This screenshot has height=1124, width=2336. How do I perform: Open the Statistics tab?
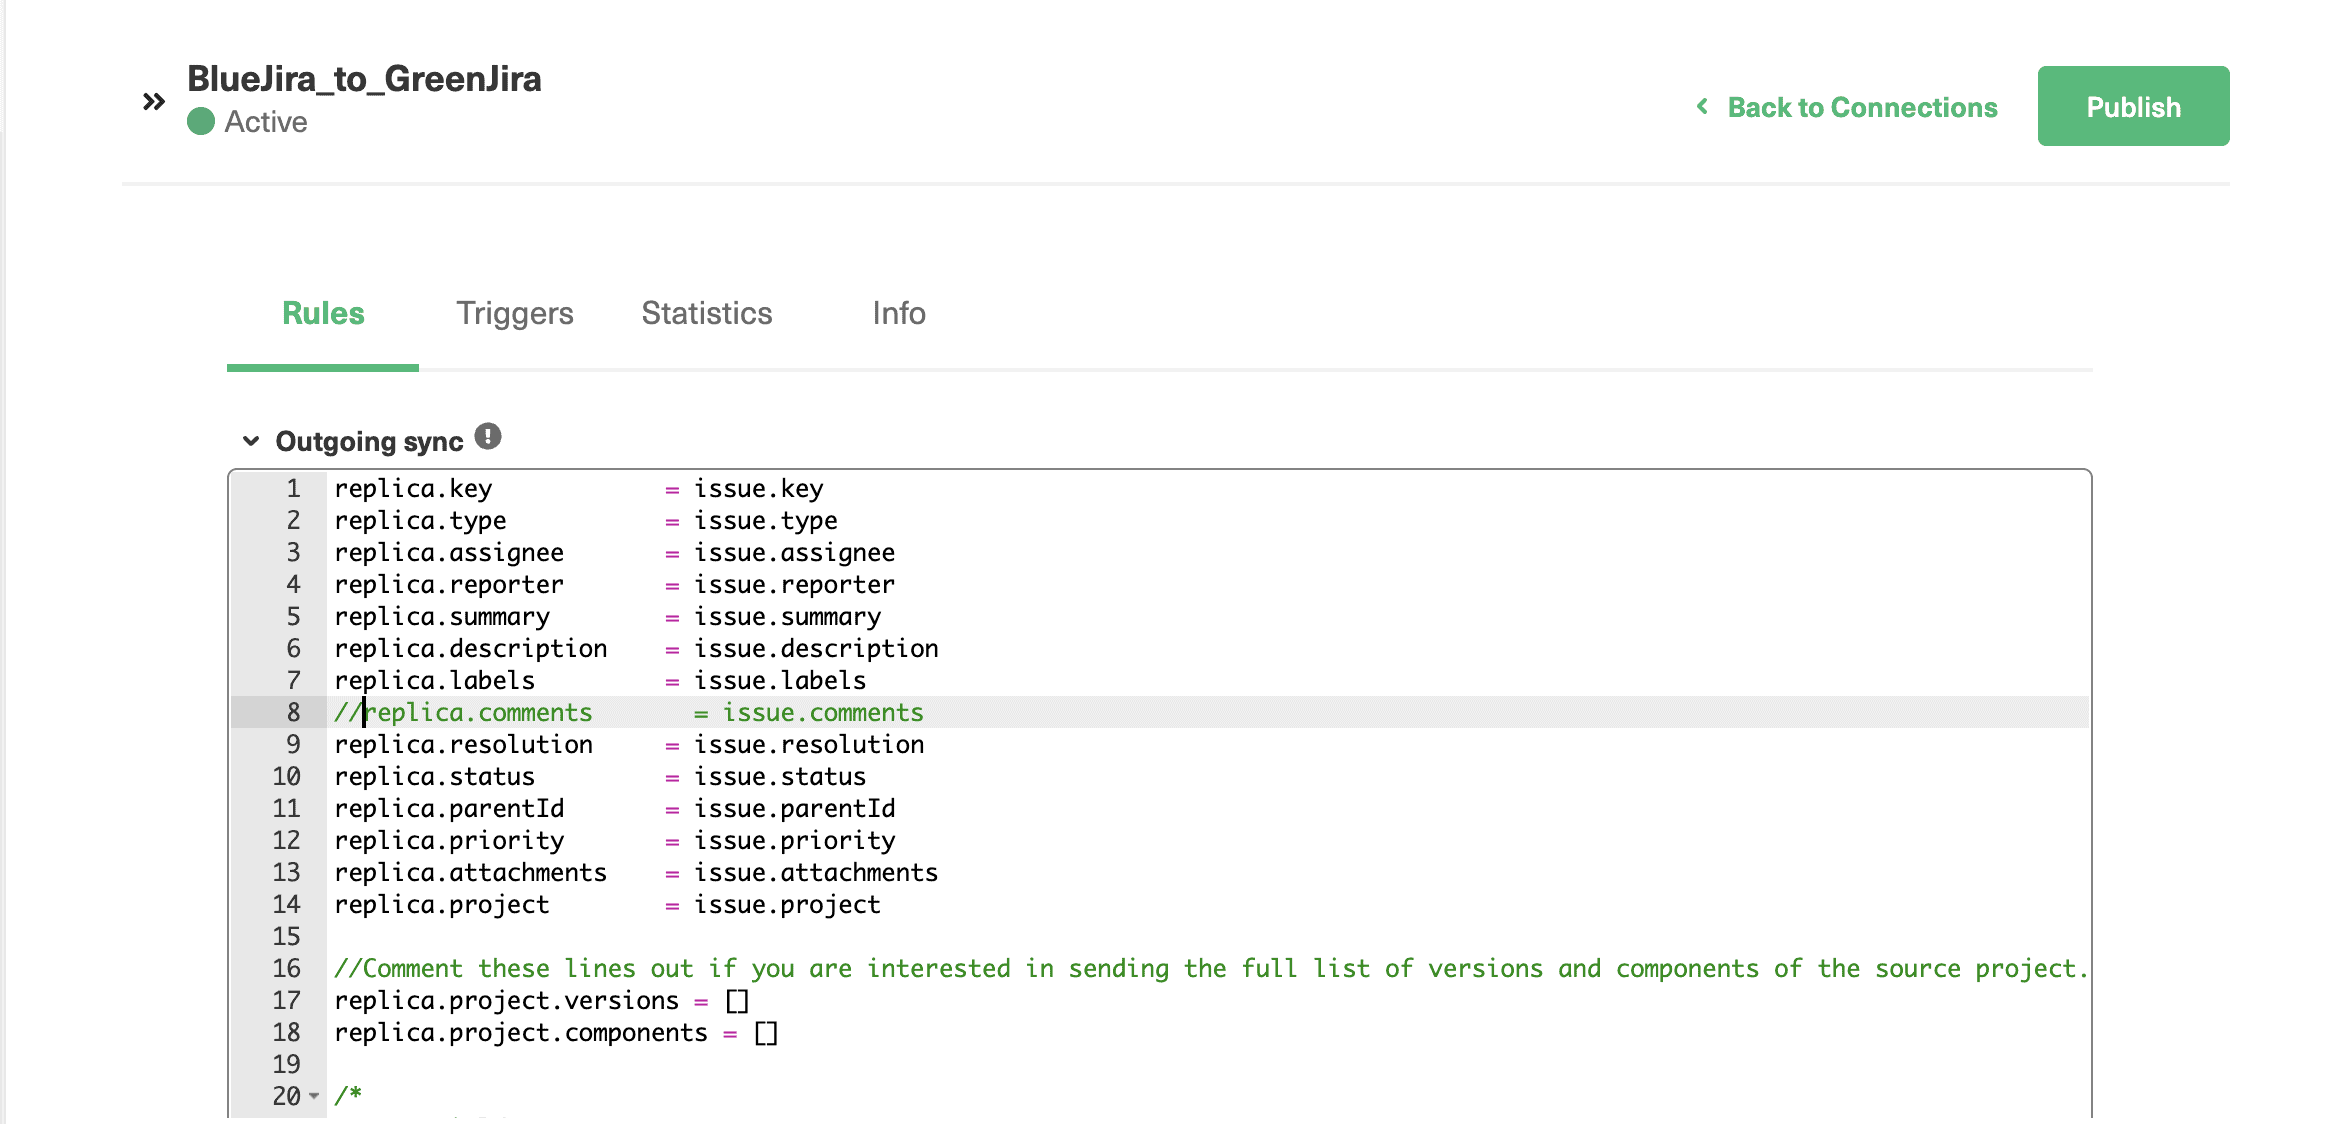tap(706, 313)
